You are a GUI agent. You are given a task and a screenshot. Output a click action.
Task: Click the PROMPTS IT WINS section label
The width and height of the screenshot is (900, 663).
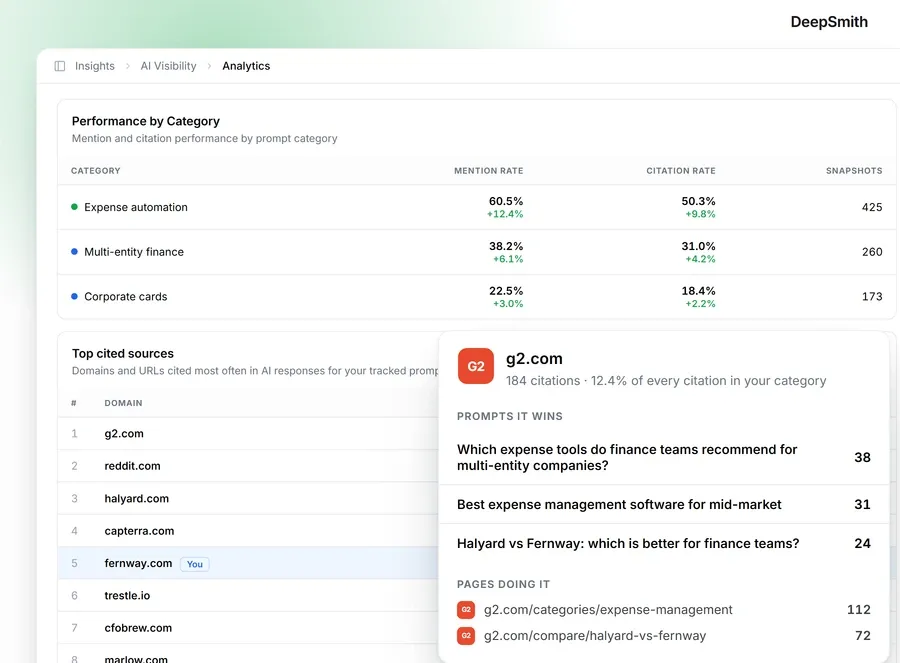(510, 416)
